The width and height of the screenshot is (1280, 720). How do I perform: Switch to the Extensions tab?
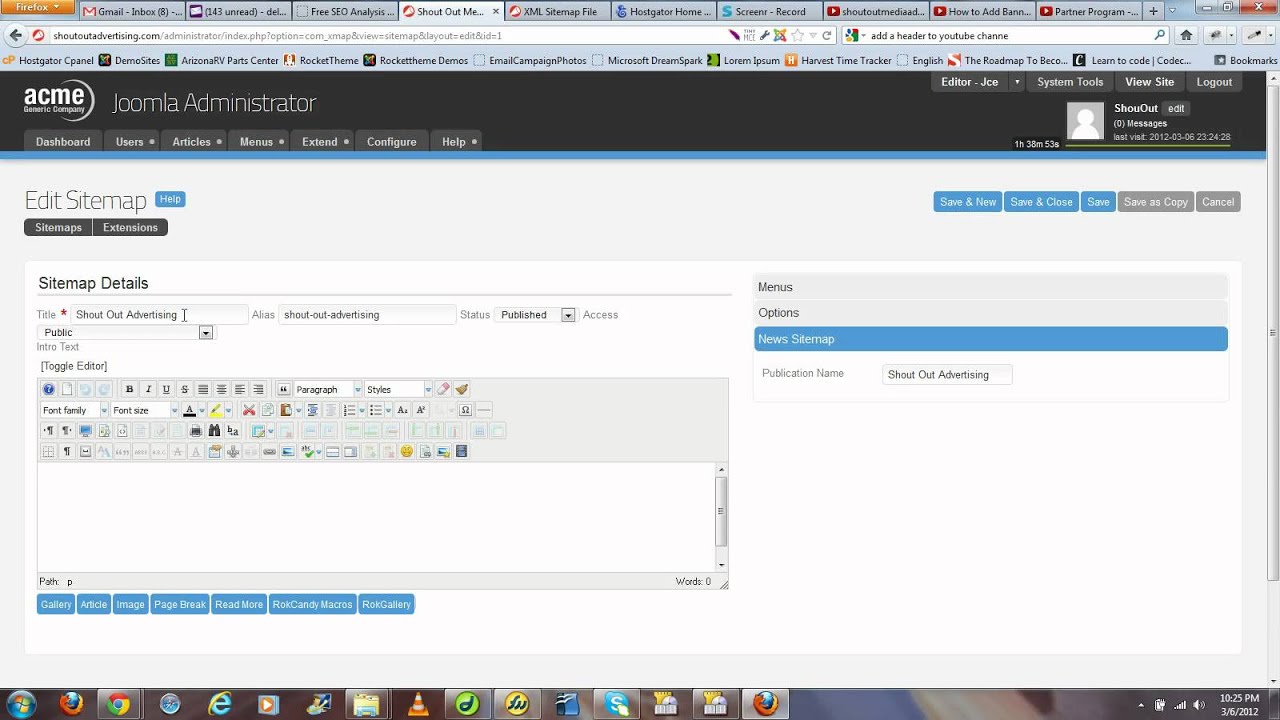pyautogui.click(x=131, y=228)
